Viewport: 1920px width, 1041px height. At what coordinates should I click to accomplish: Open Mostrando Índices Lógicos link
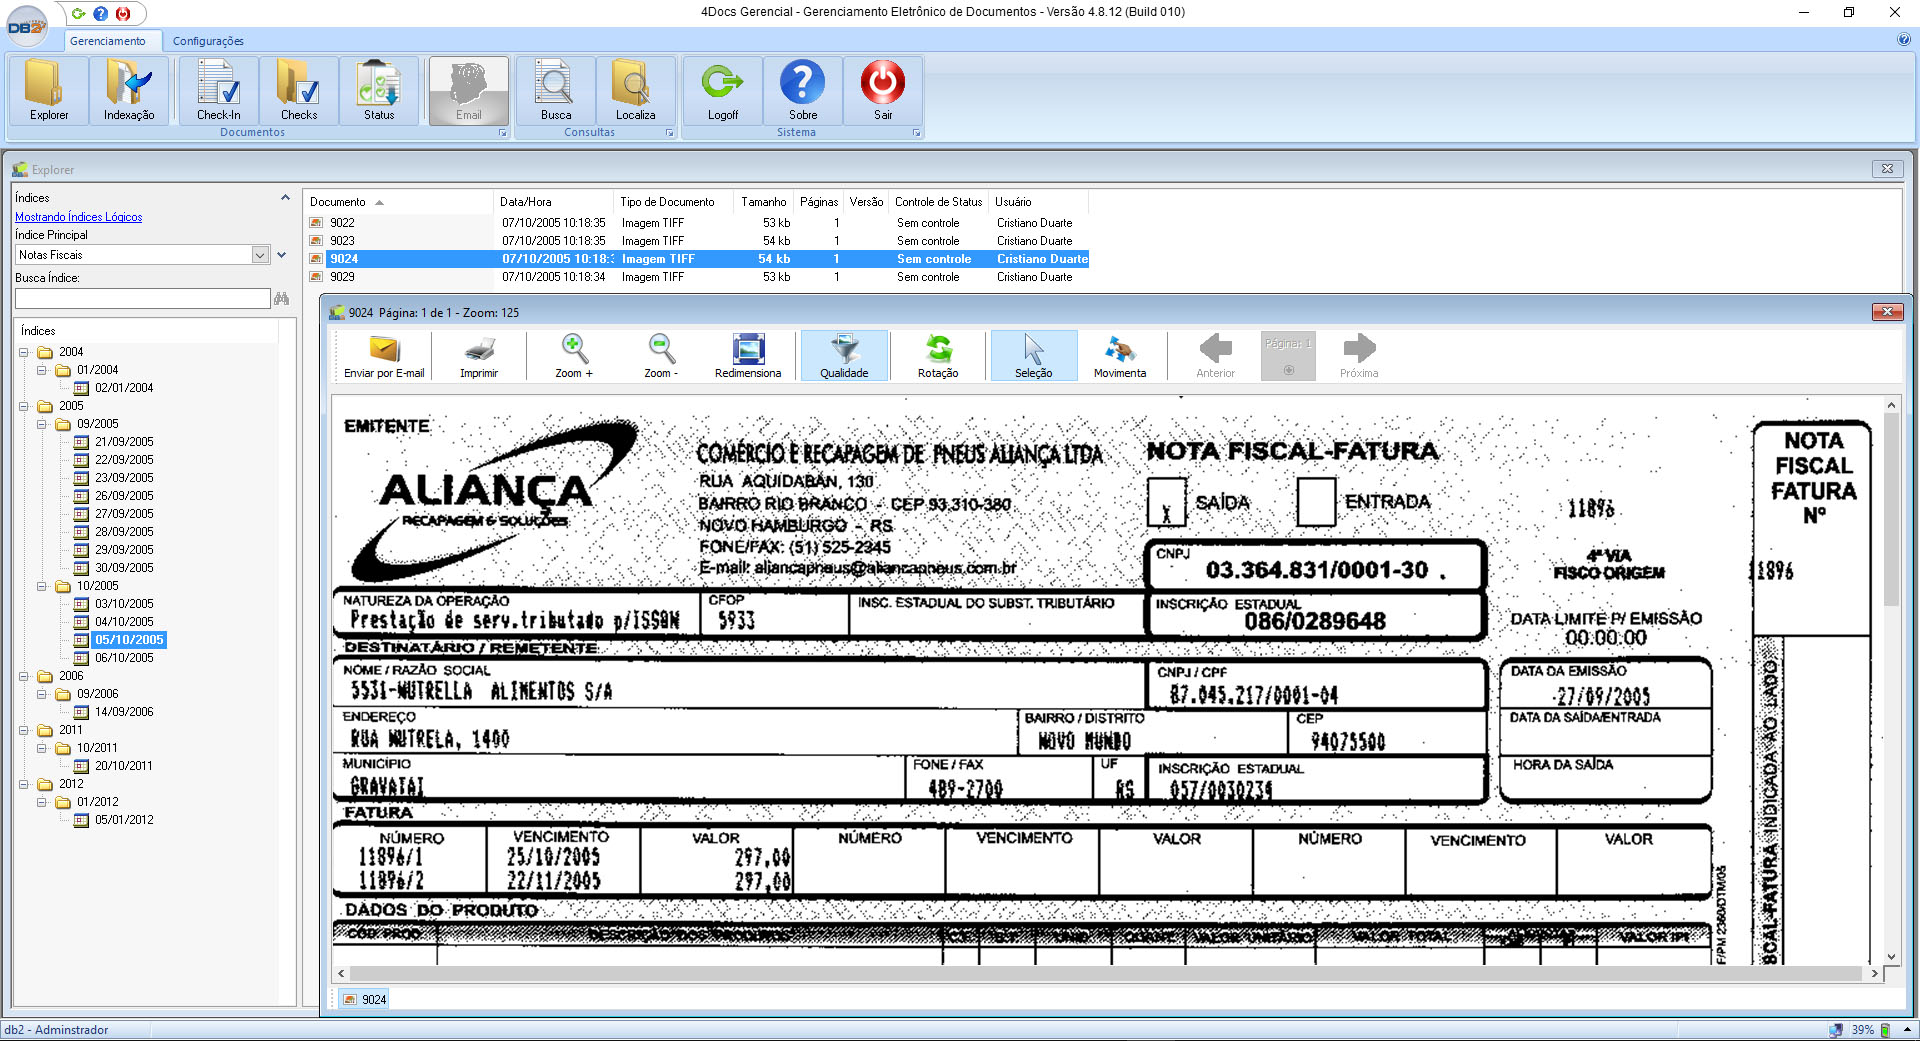(x=78, y=217)
